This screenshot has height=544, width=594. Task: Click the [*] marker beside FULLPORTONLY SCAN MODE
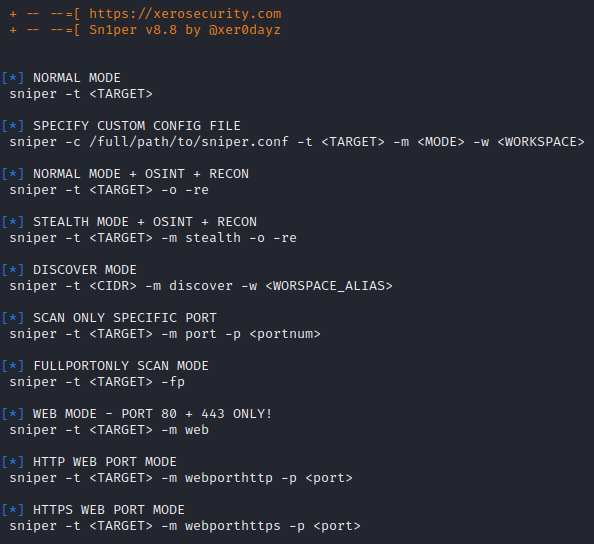click(13, 366)
